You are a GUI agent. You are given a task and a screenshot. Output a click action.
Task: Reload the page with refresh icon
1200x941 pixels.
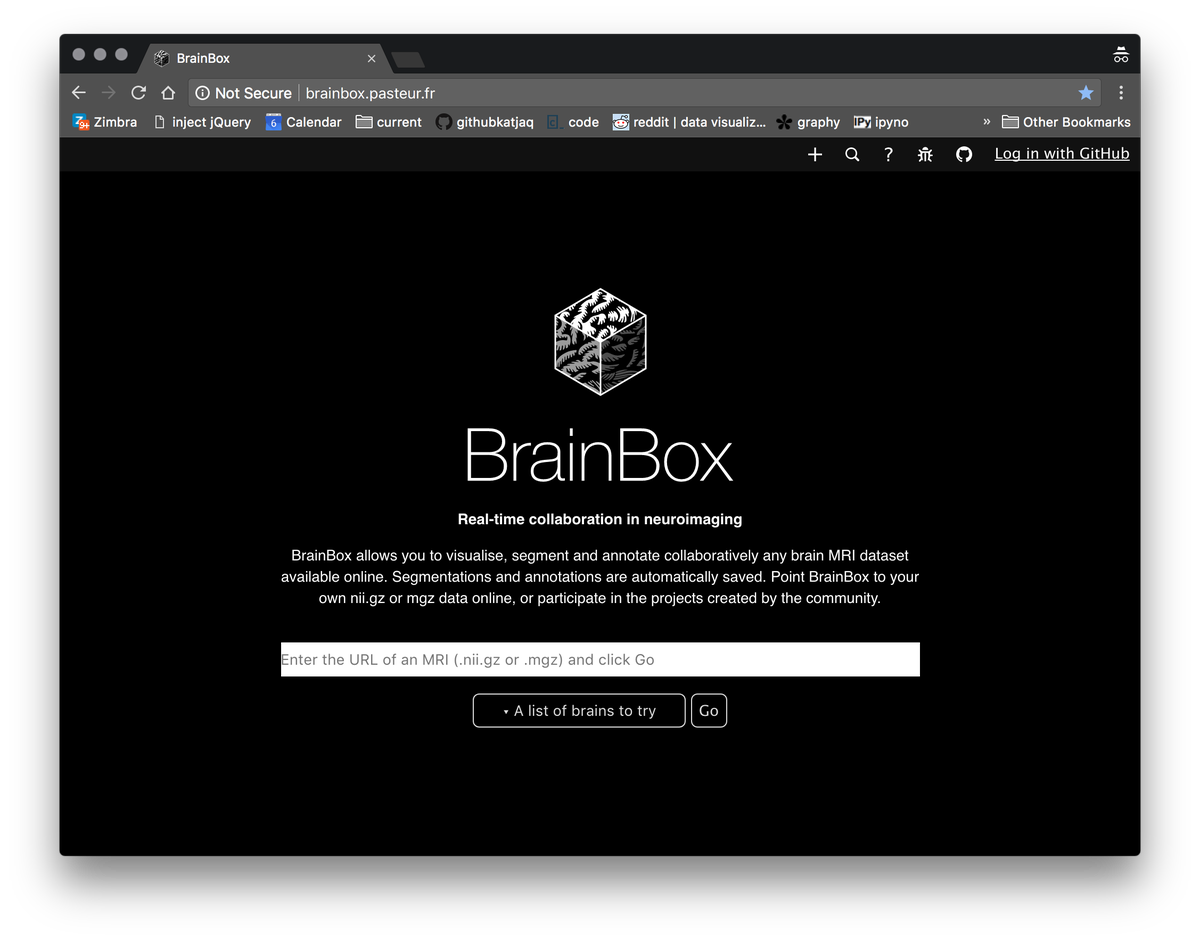coord(139,93)
